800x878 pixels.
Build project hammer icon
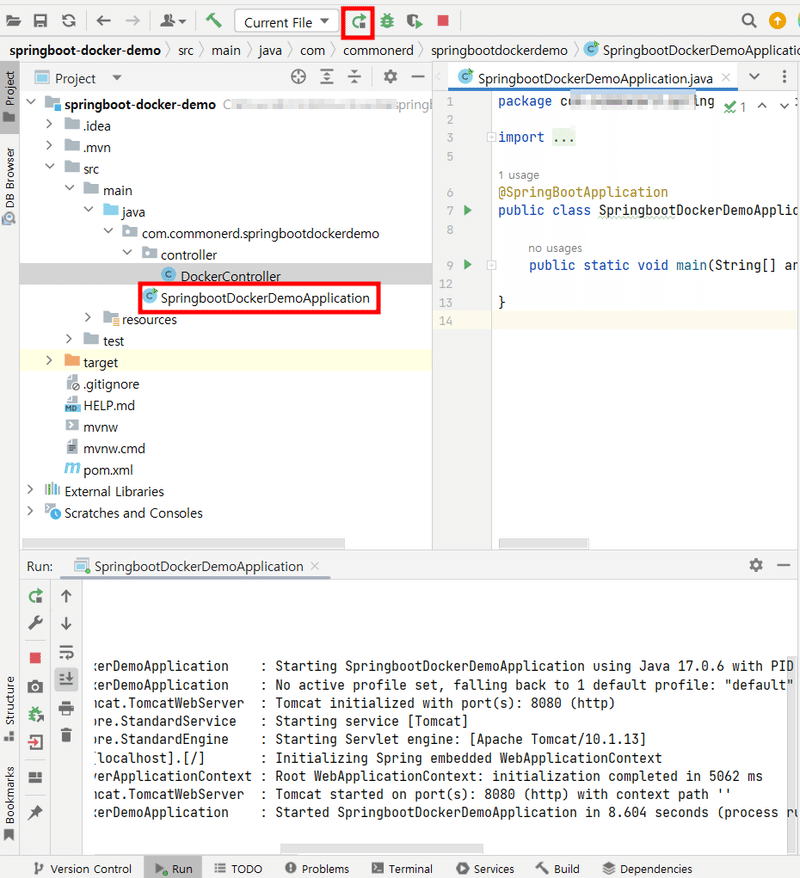[x=213, y=21]
